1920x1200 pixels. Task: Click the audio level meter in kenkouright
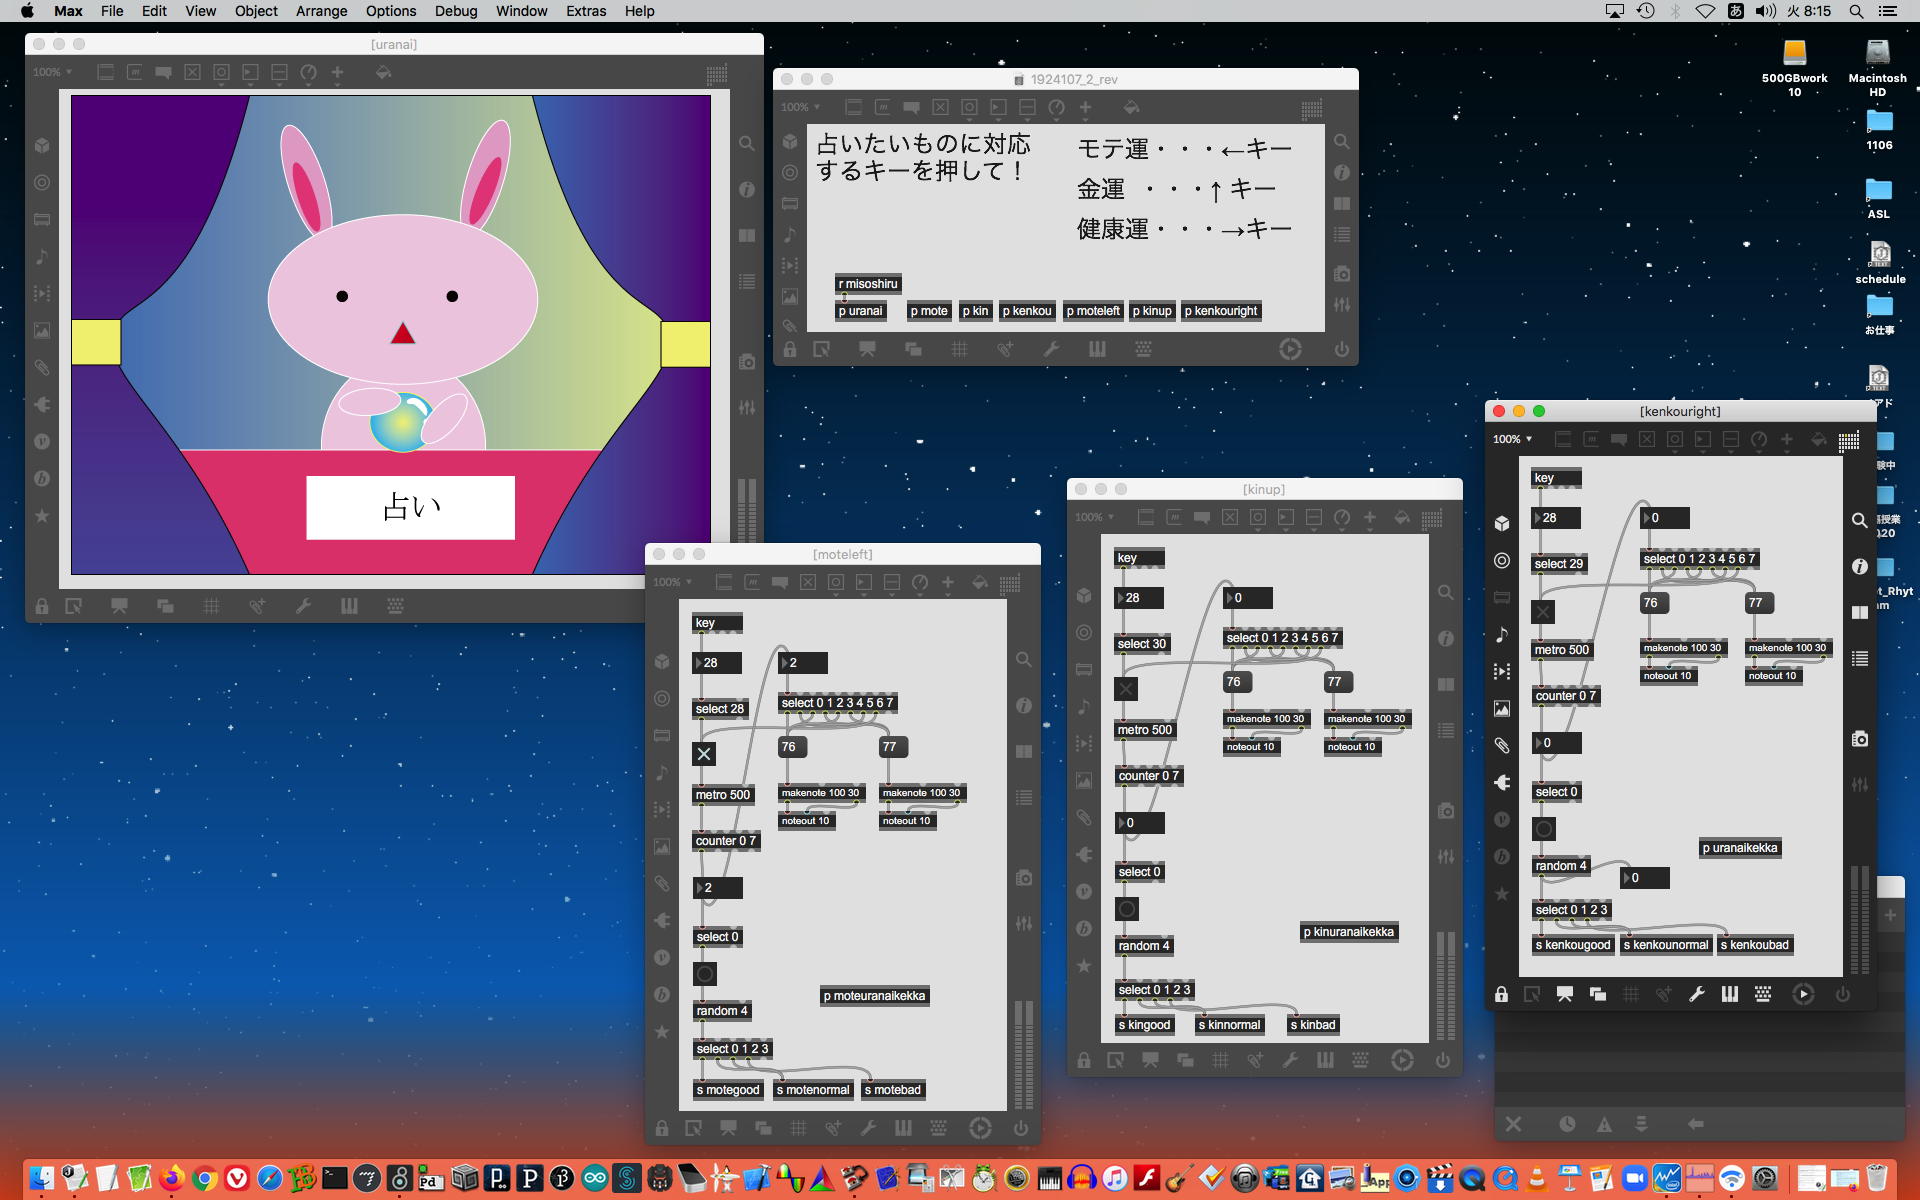(1858, 920)
